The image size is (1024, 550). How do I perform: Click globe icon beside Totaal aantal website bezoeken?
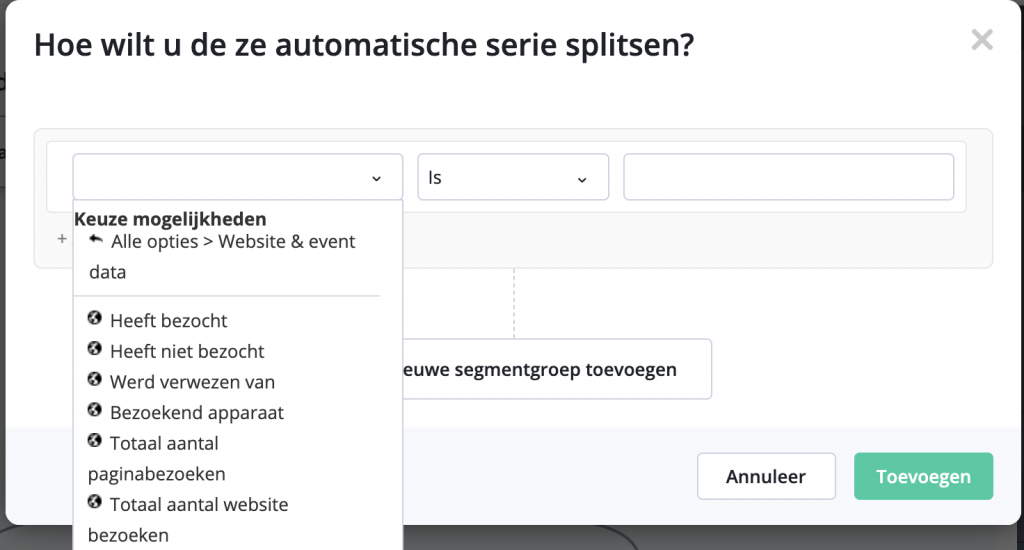click(x=95, y=502)
